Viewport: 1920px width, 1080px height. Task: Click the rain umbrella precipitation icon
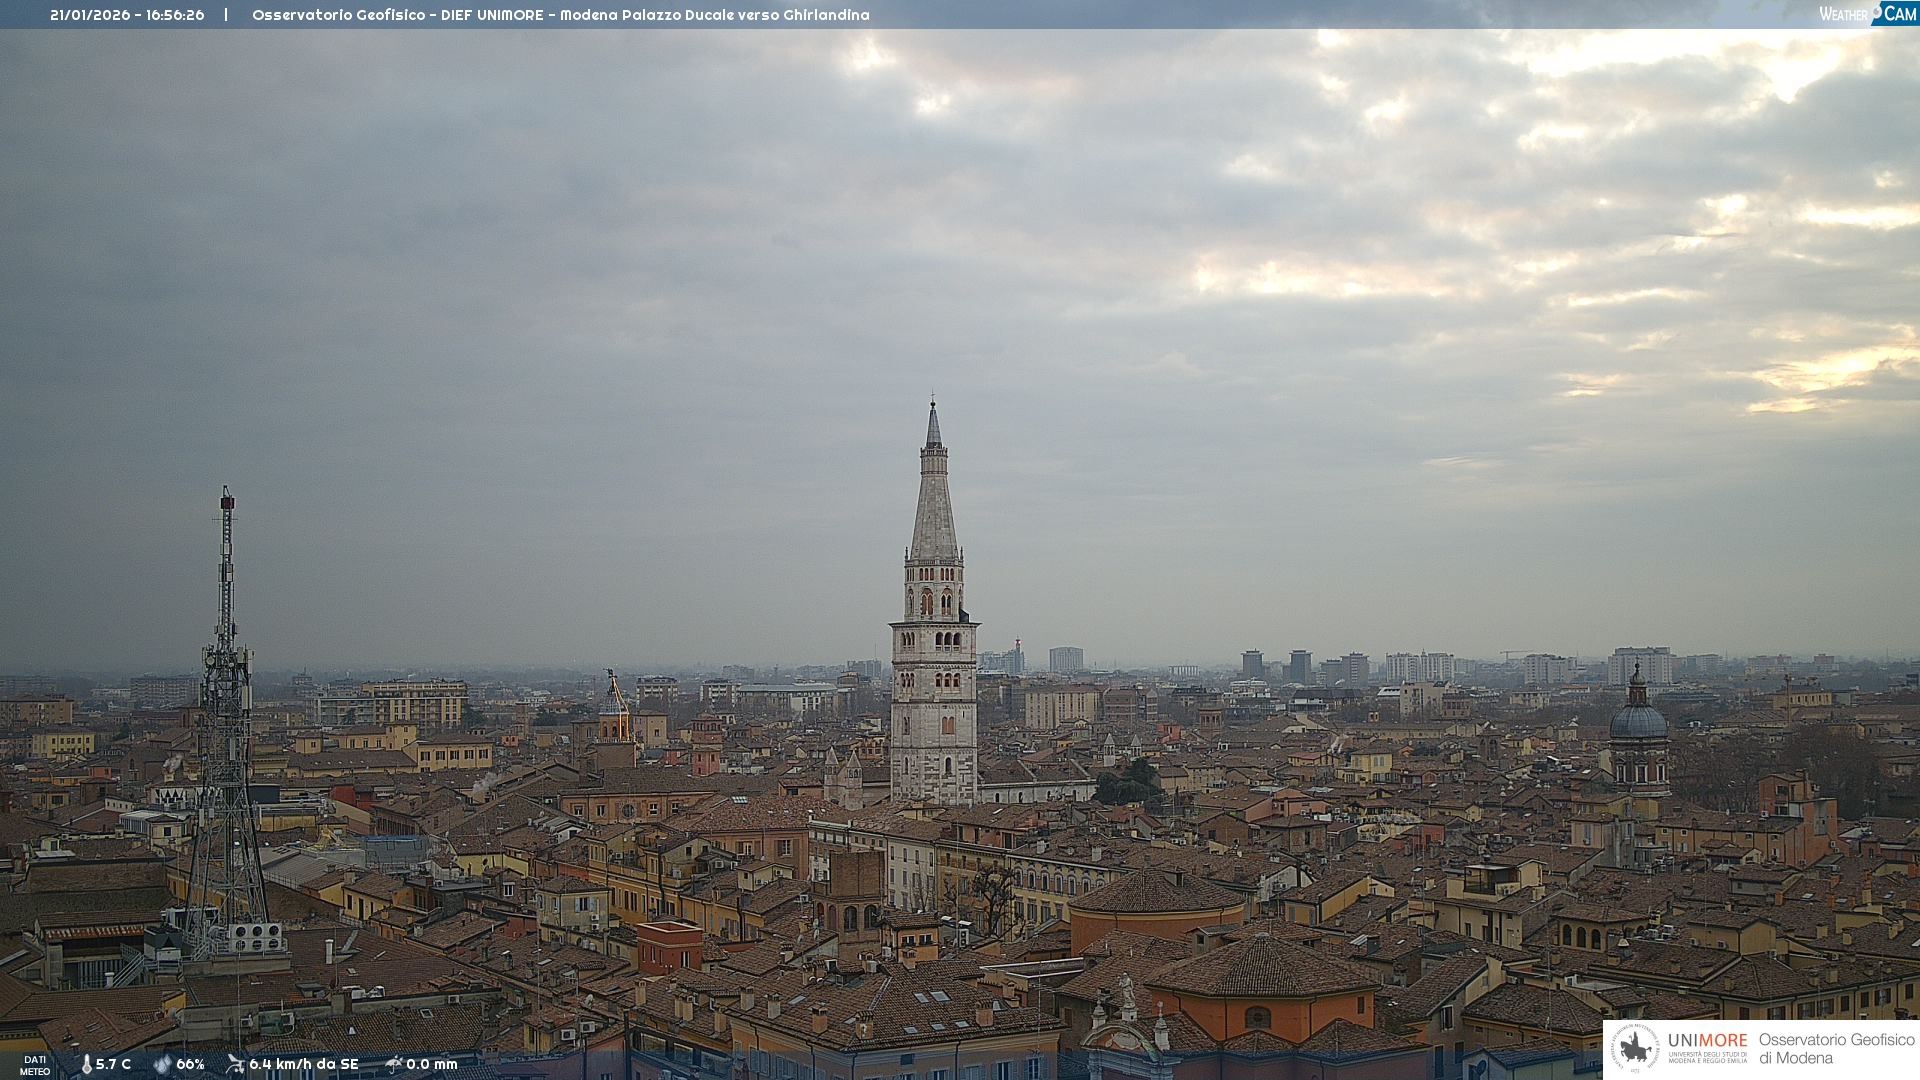tap(393, 1064)
